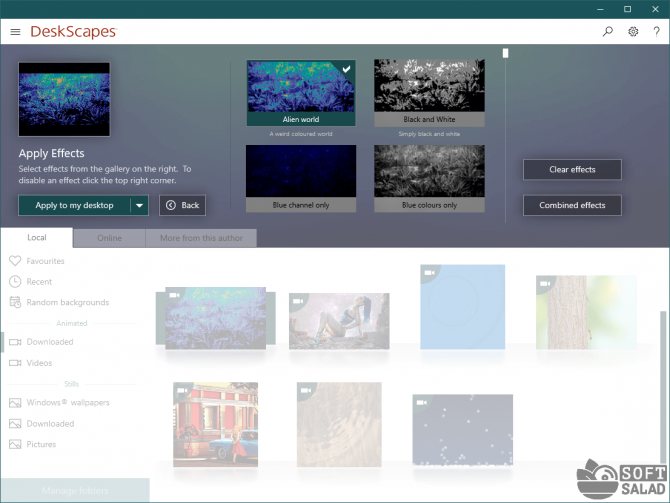This screenshot has width=670, height=503.
Task: Click the help question mark icon
Action: point(656,31)
